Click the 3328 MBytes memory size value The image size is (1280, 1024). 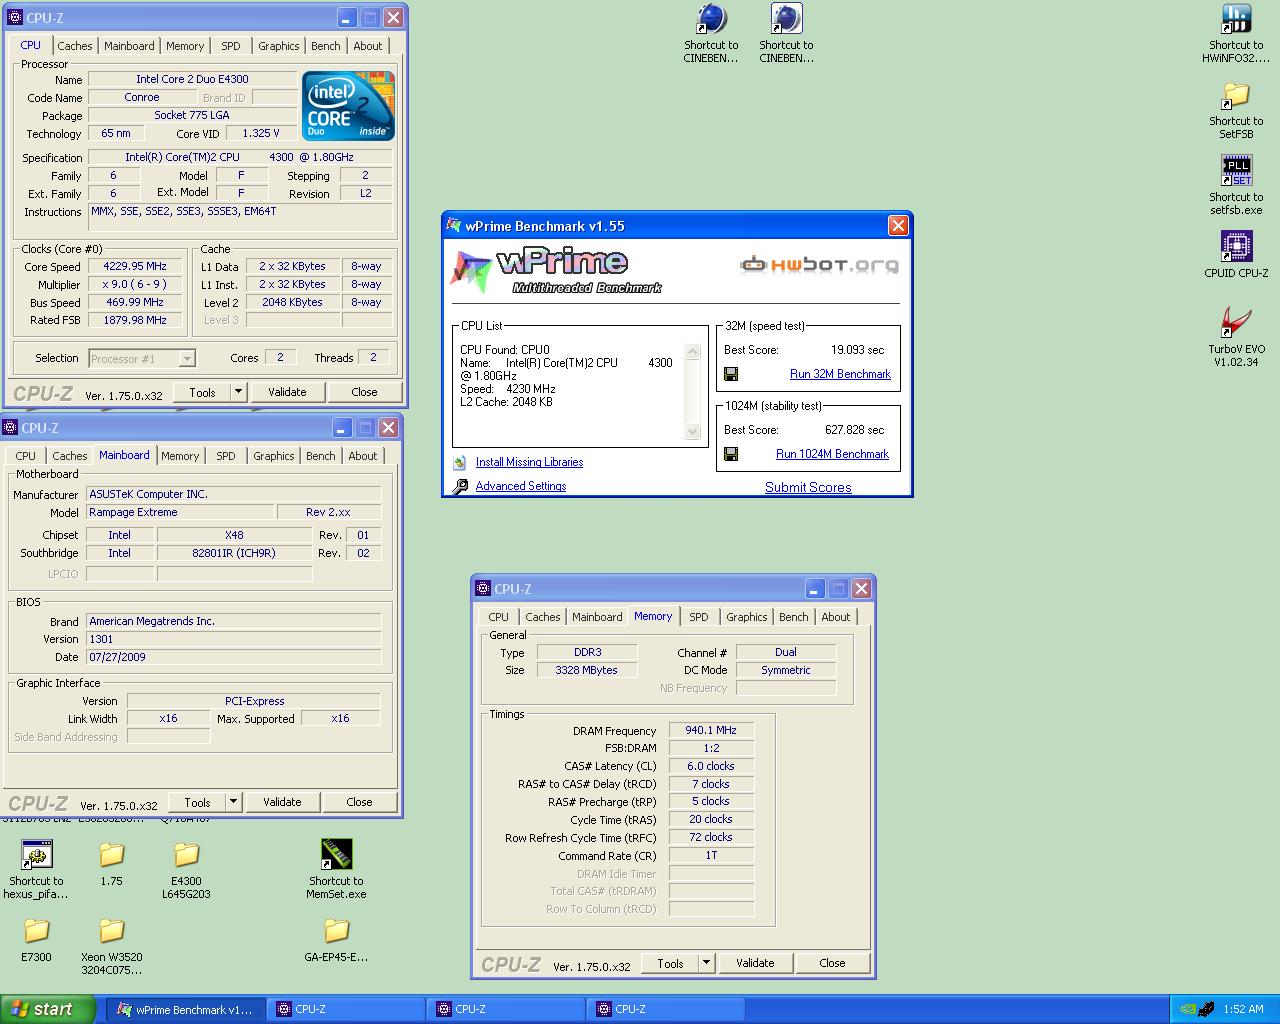(x=587, y=670)
